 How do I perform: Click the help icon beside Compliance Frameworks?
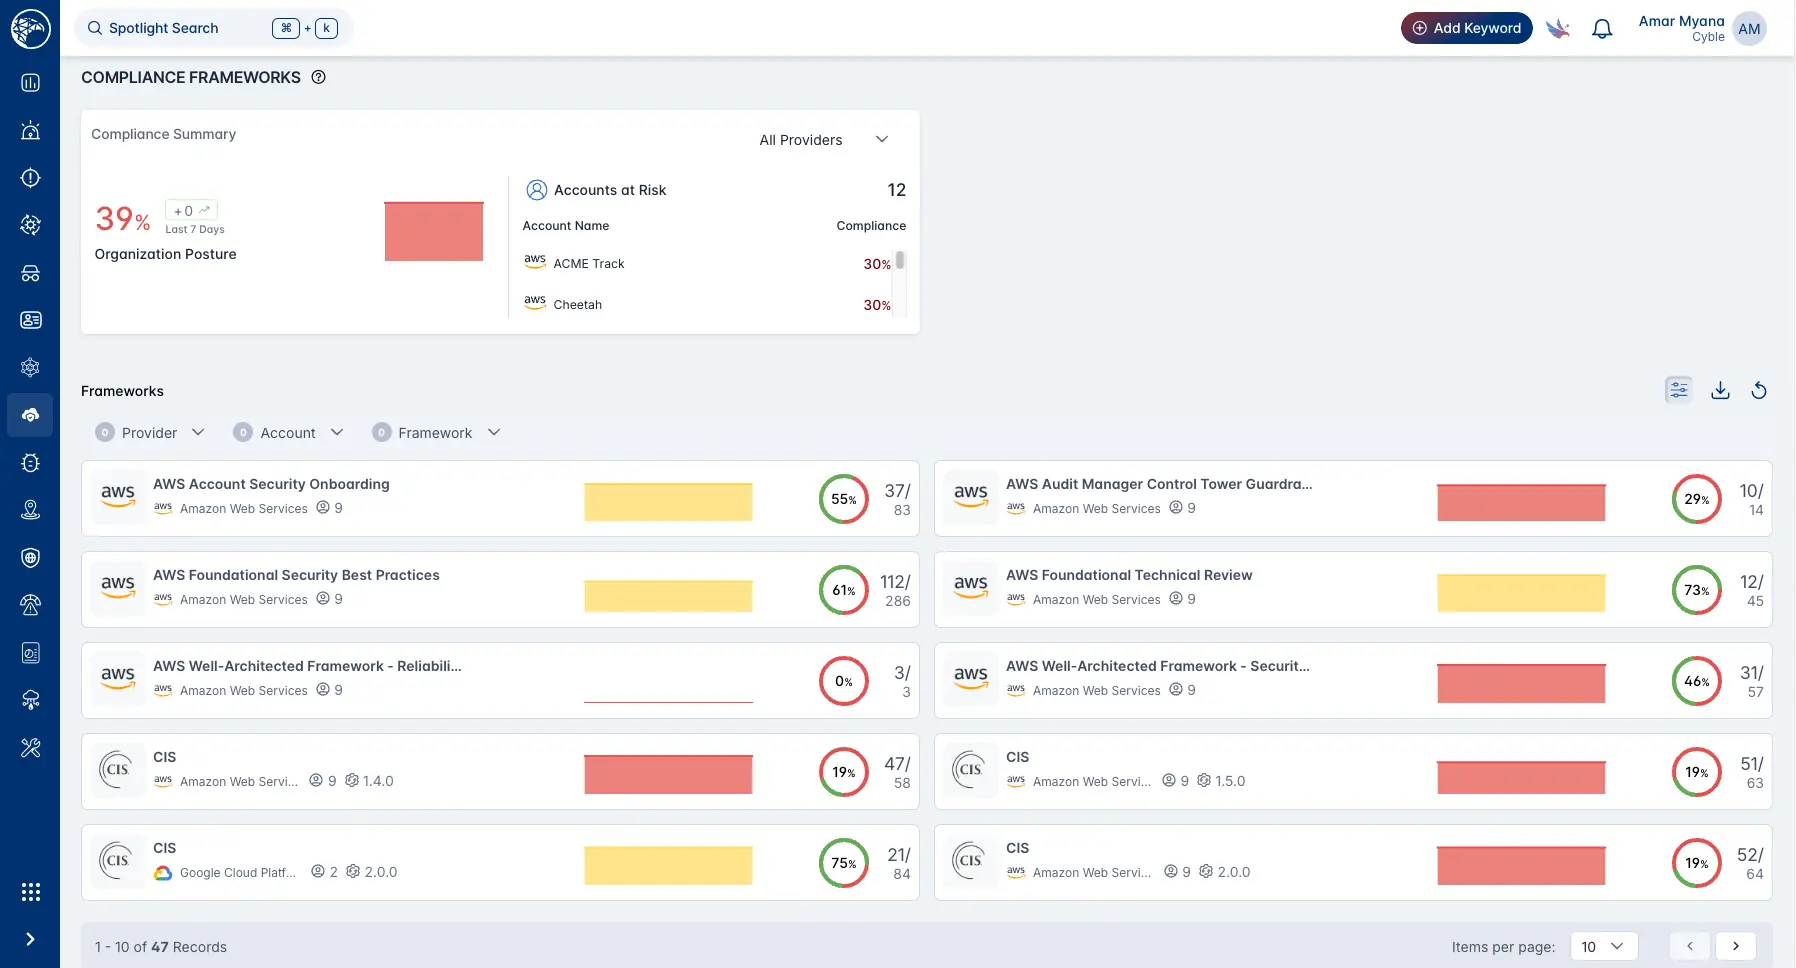click(319, 77)
